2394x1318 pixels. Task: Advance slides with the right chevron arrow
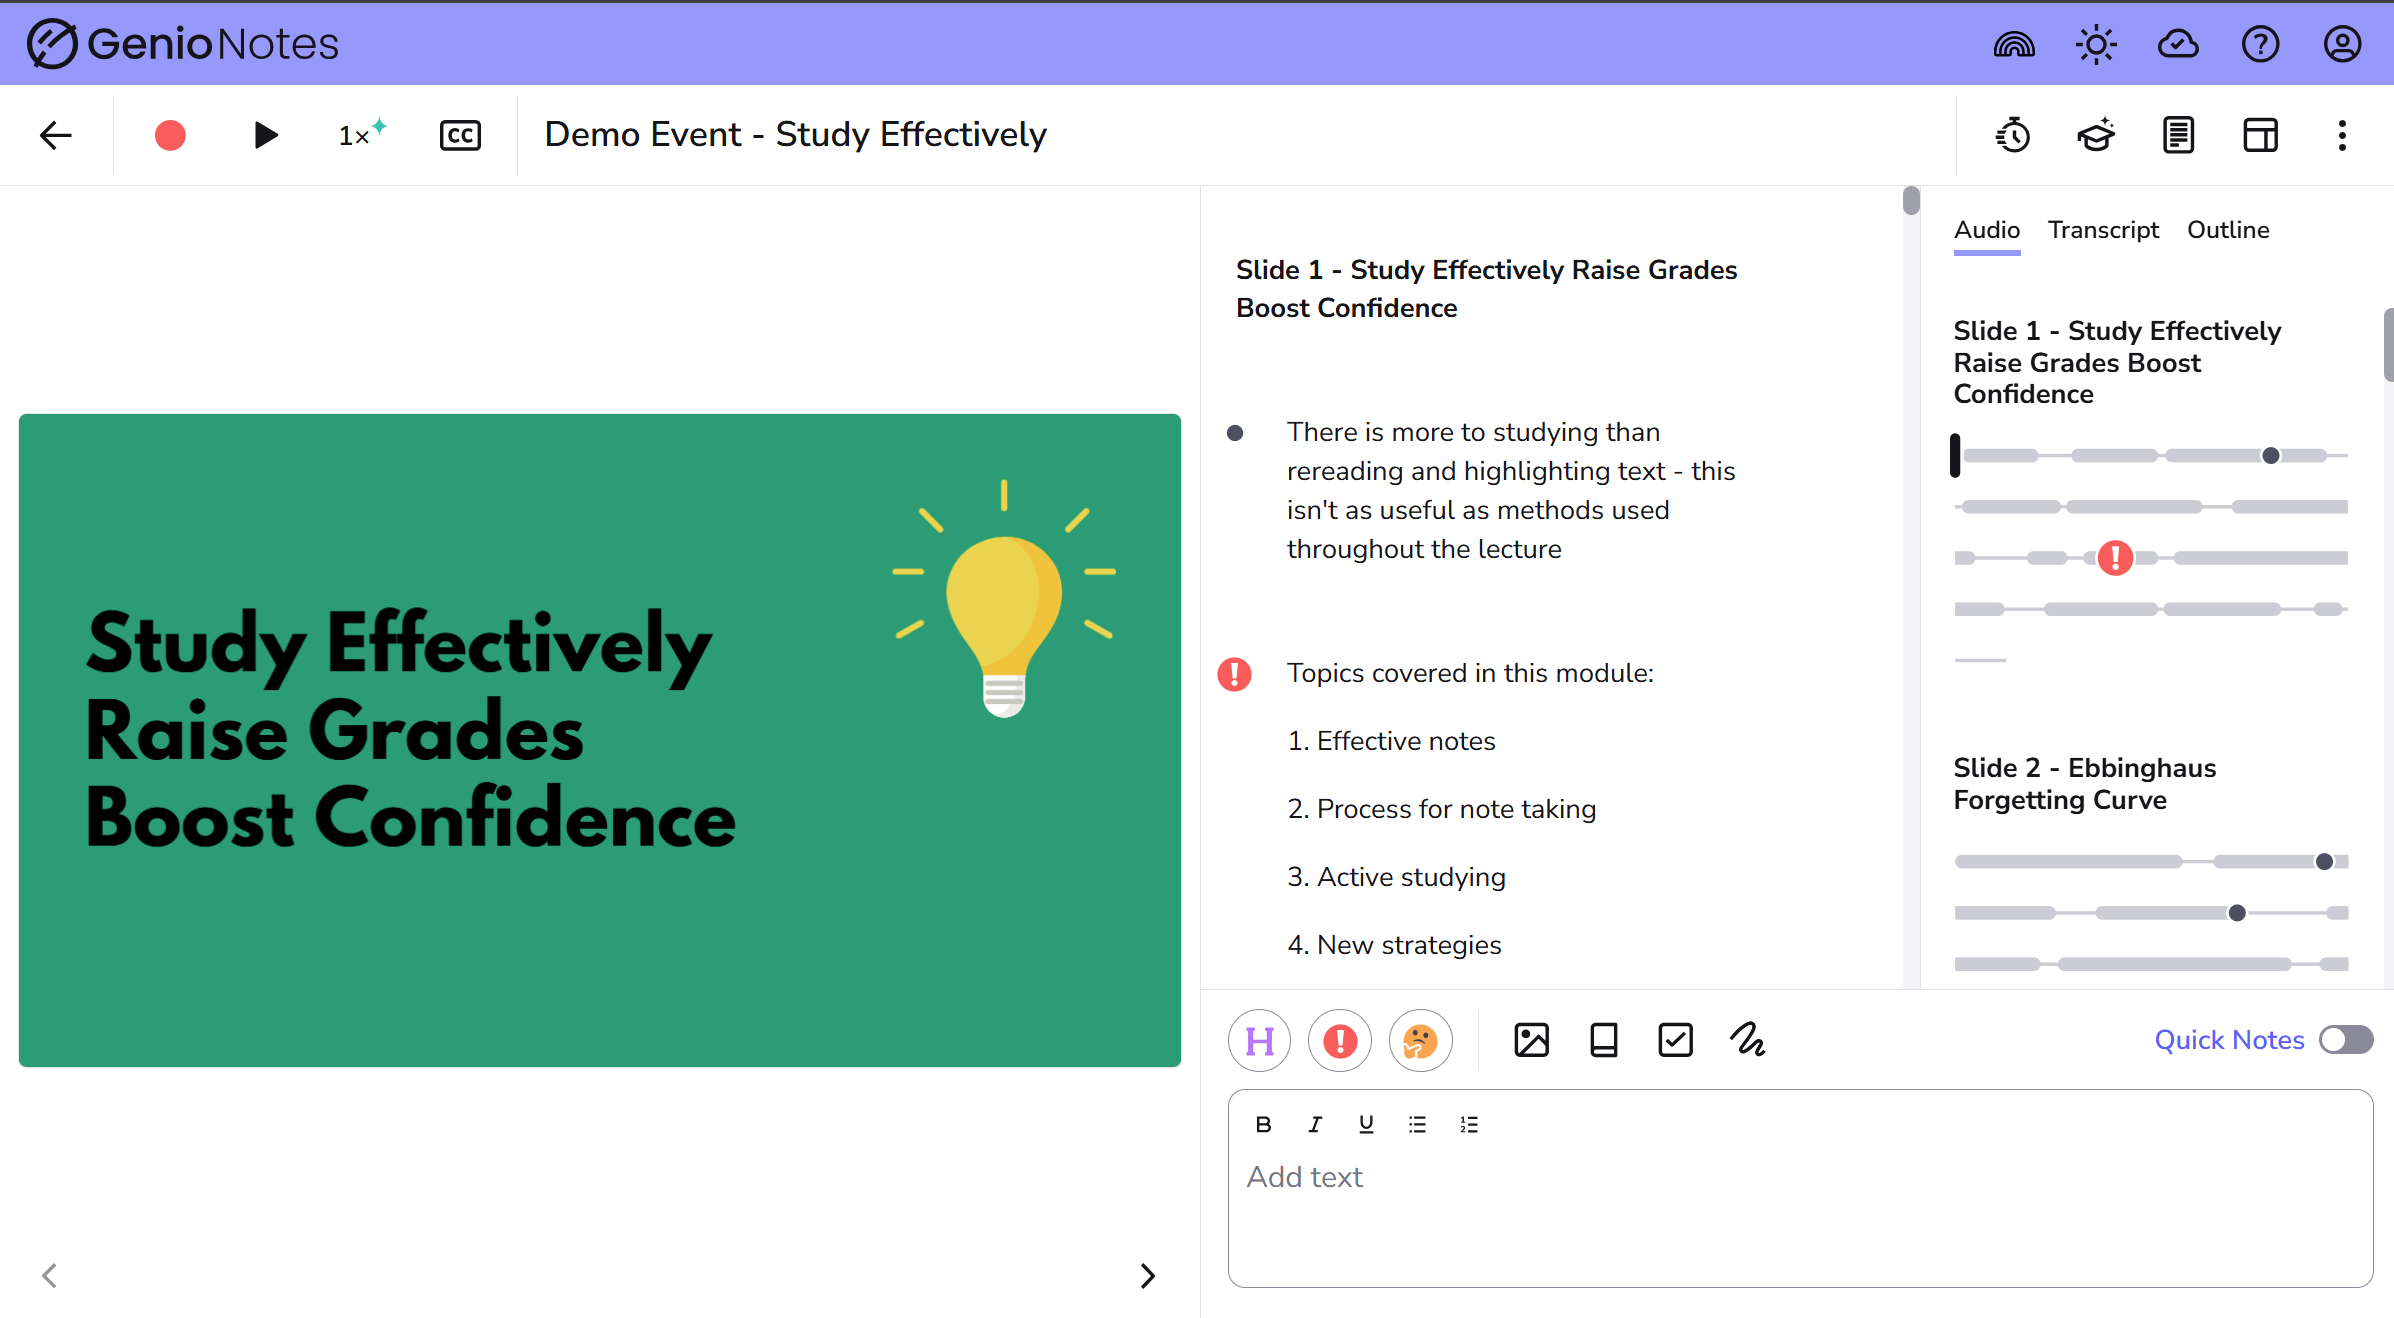pyautogui.click(x=1147, y=1276)
